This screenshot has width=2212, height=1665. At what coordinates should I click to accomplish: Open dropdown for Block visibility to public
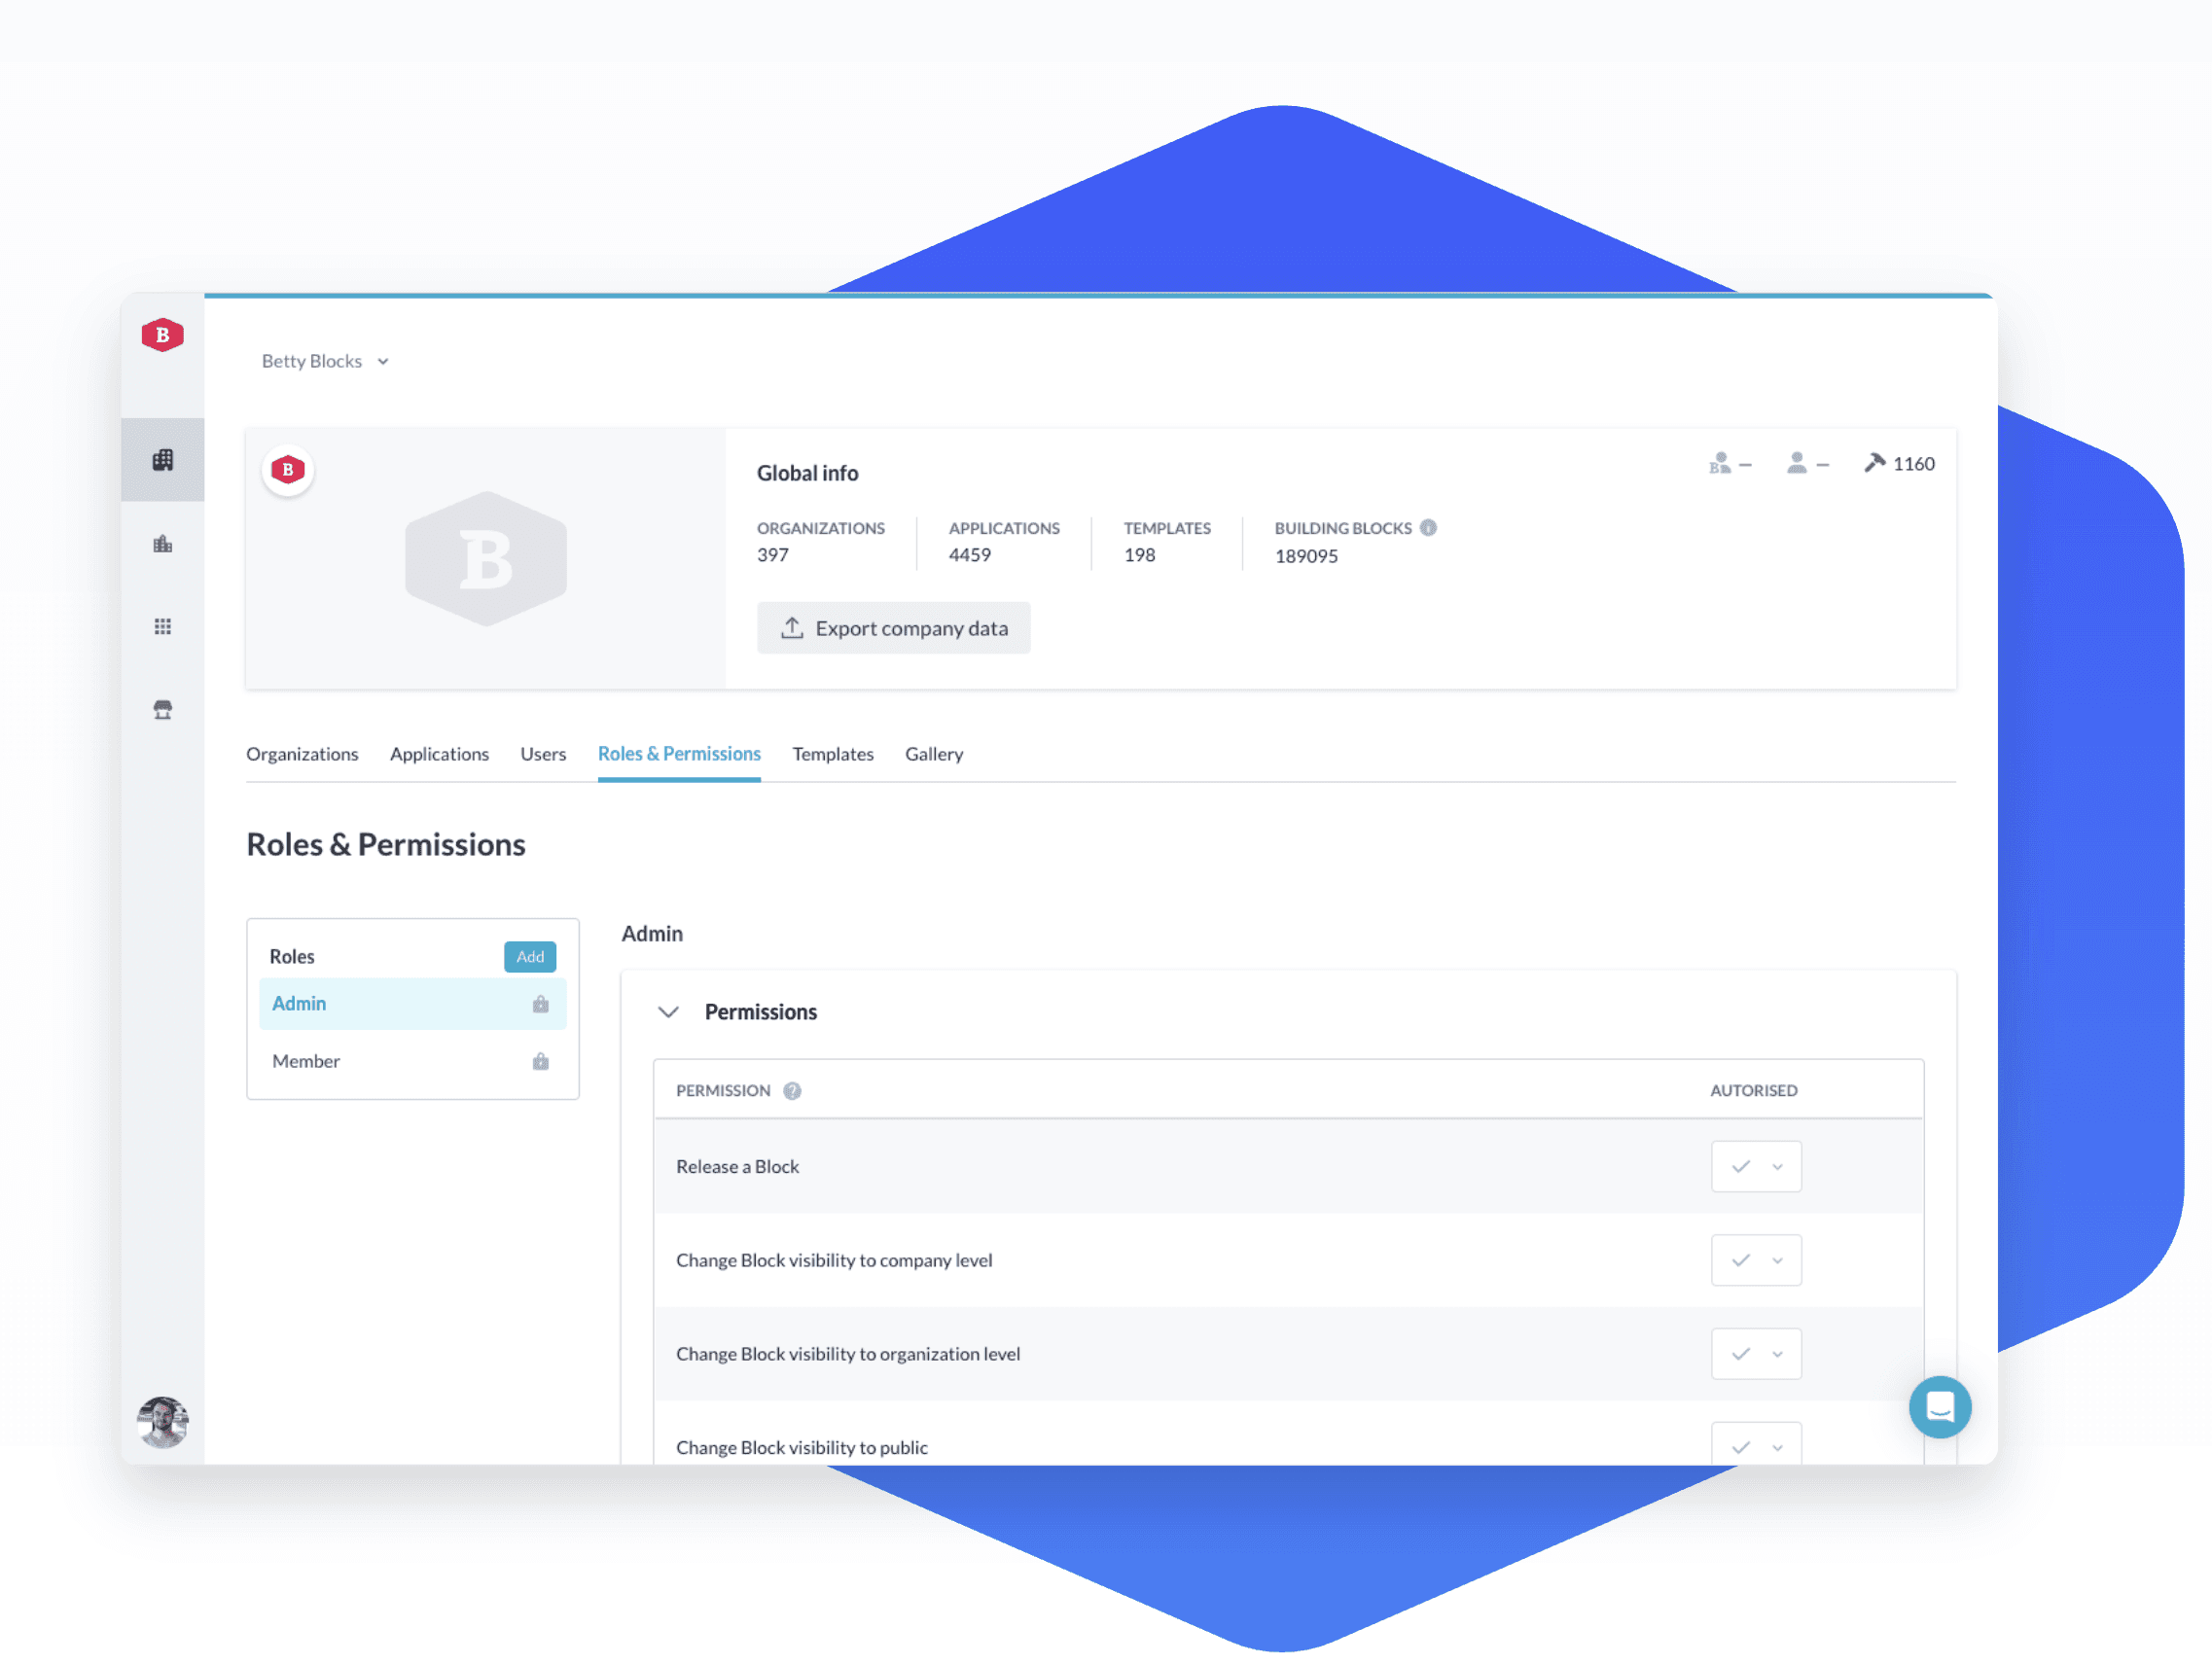pyautogui.click(x=1757, y=1445)
